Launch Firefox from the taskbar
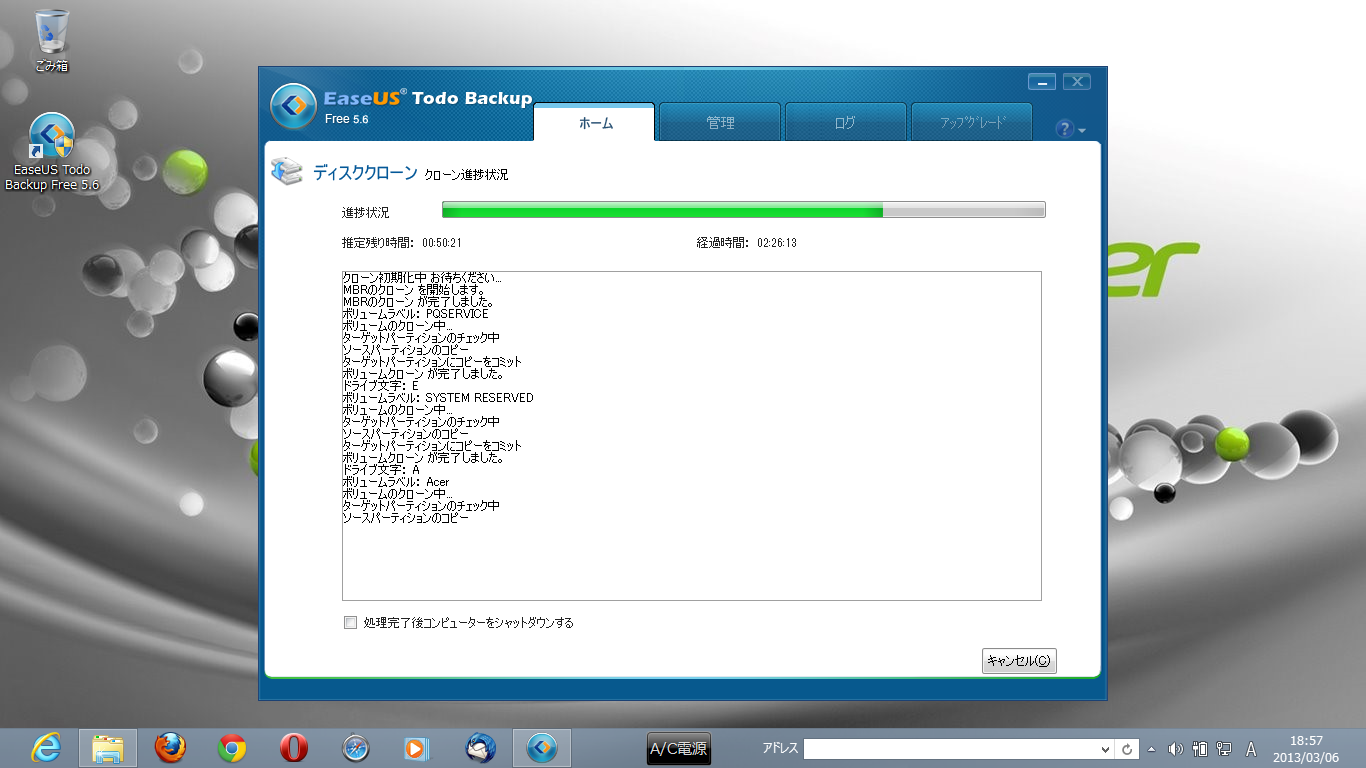1366x768 pixels. click(x=171, y=748)
